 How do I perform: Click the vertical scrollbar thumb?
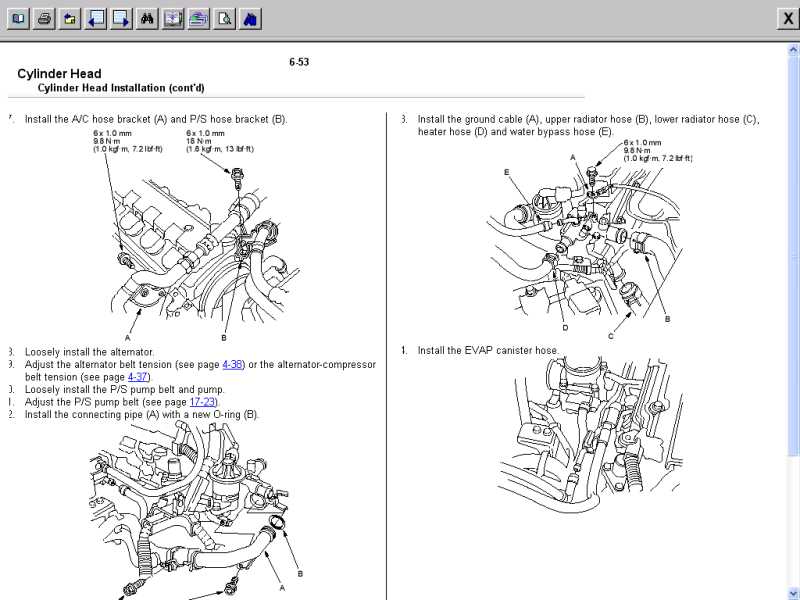793,257
